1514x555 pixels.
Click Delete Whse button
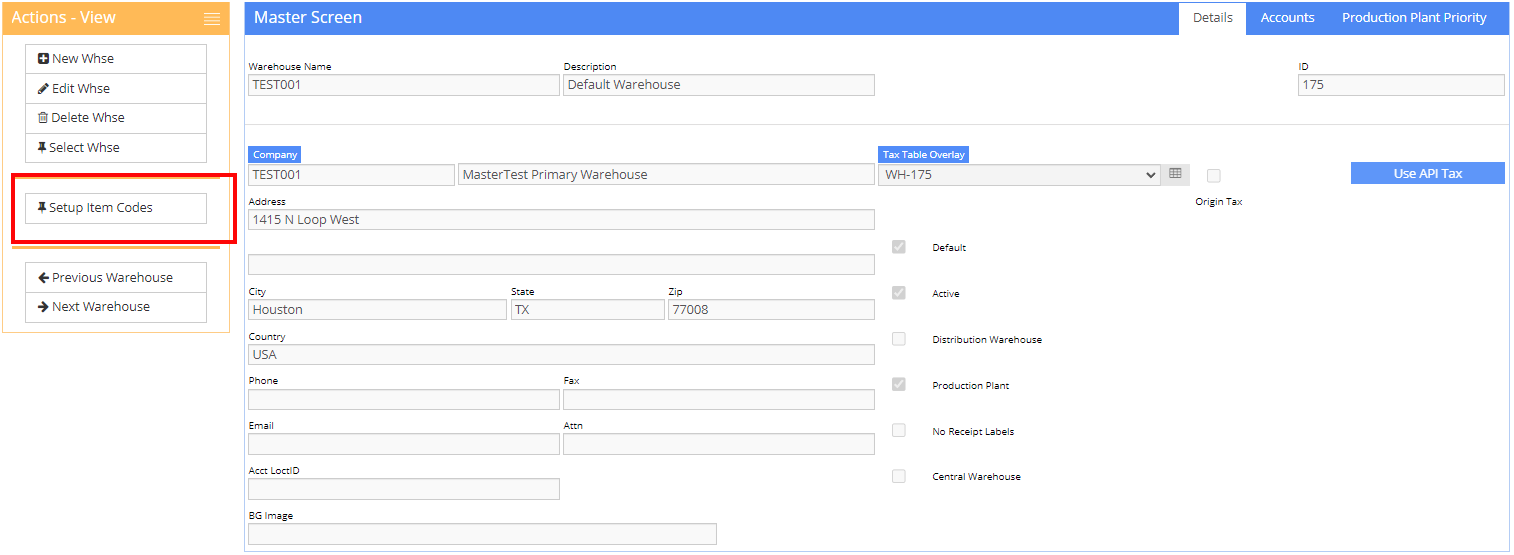coord(116,118)
